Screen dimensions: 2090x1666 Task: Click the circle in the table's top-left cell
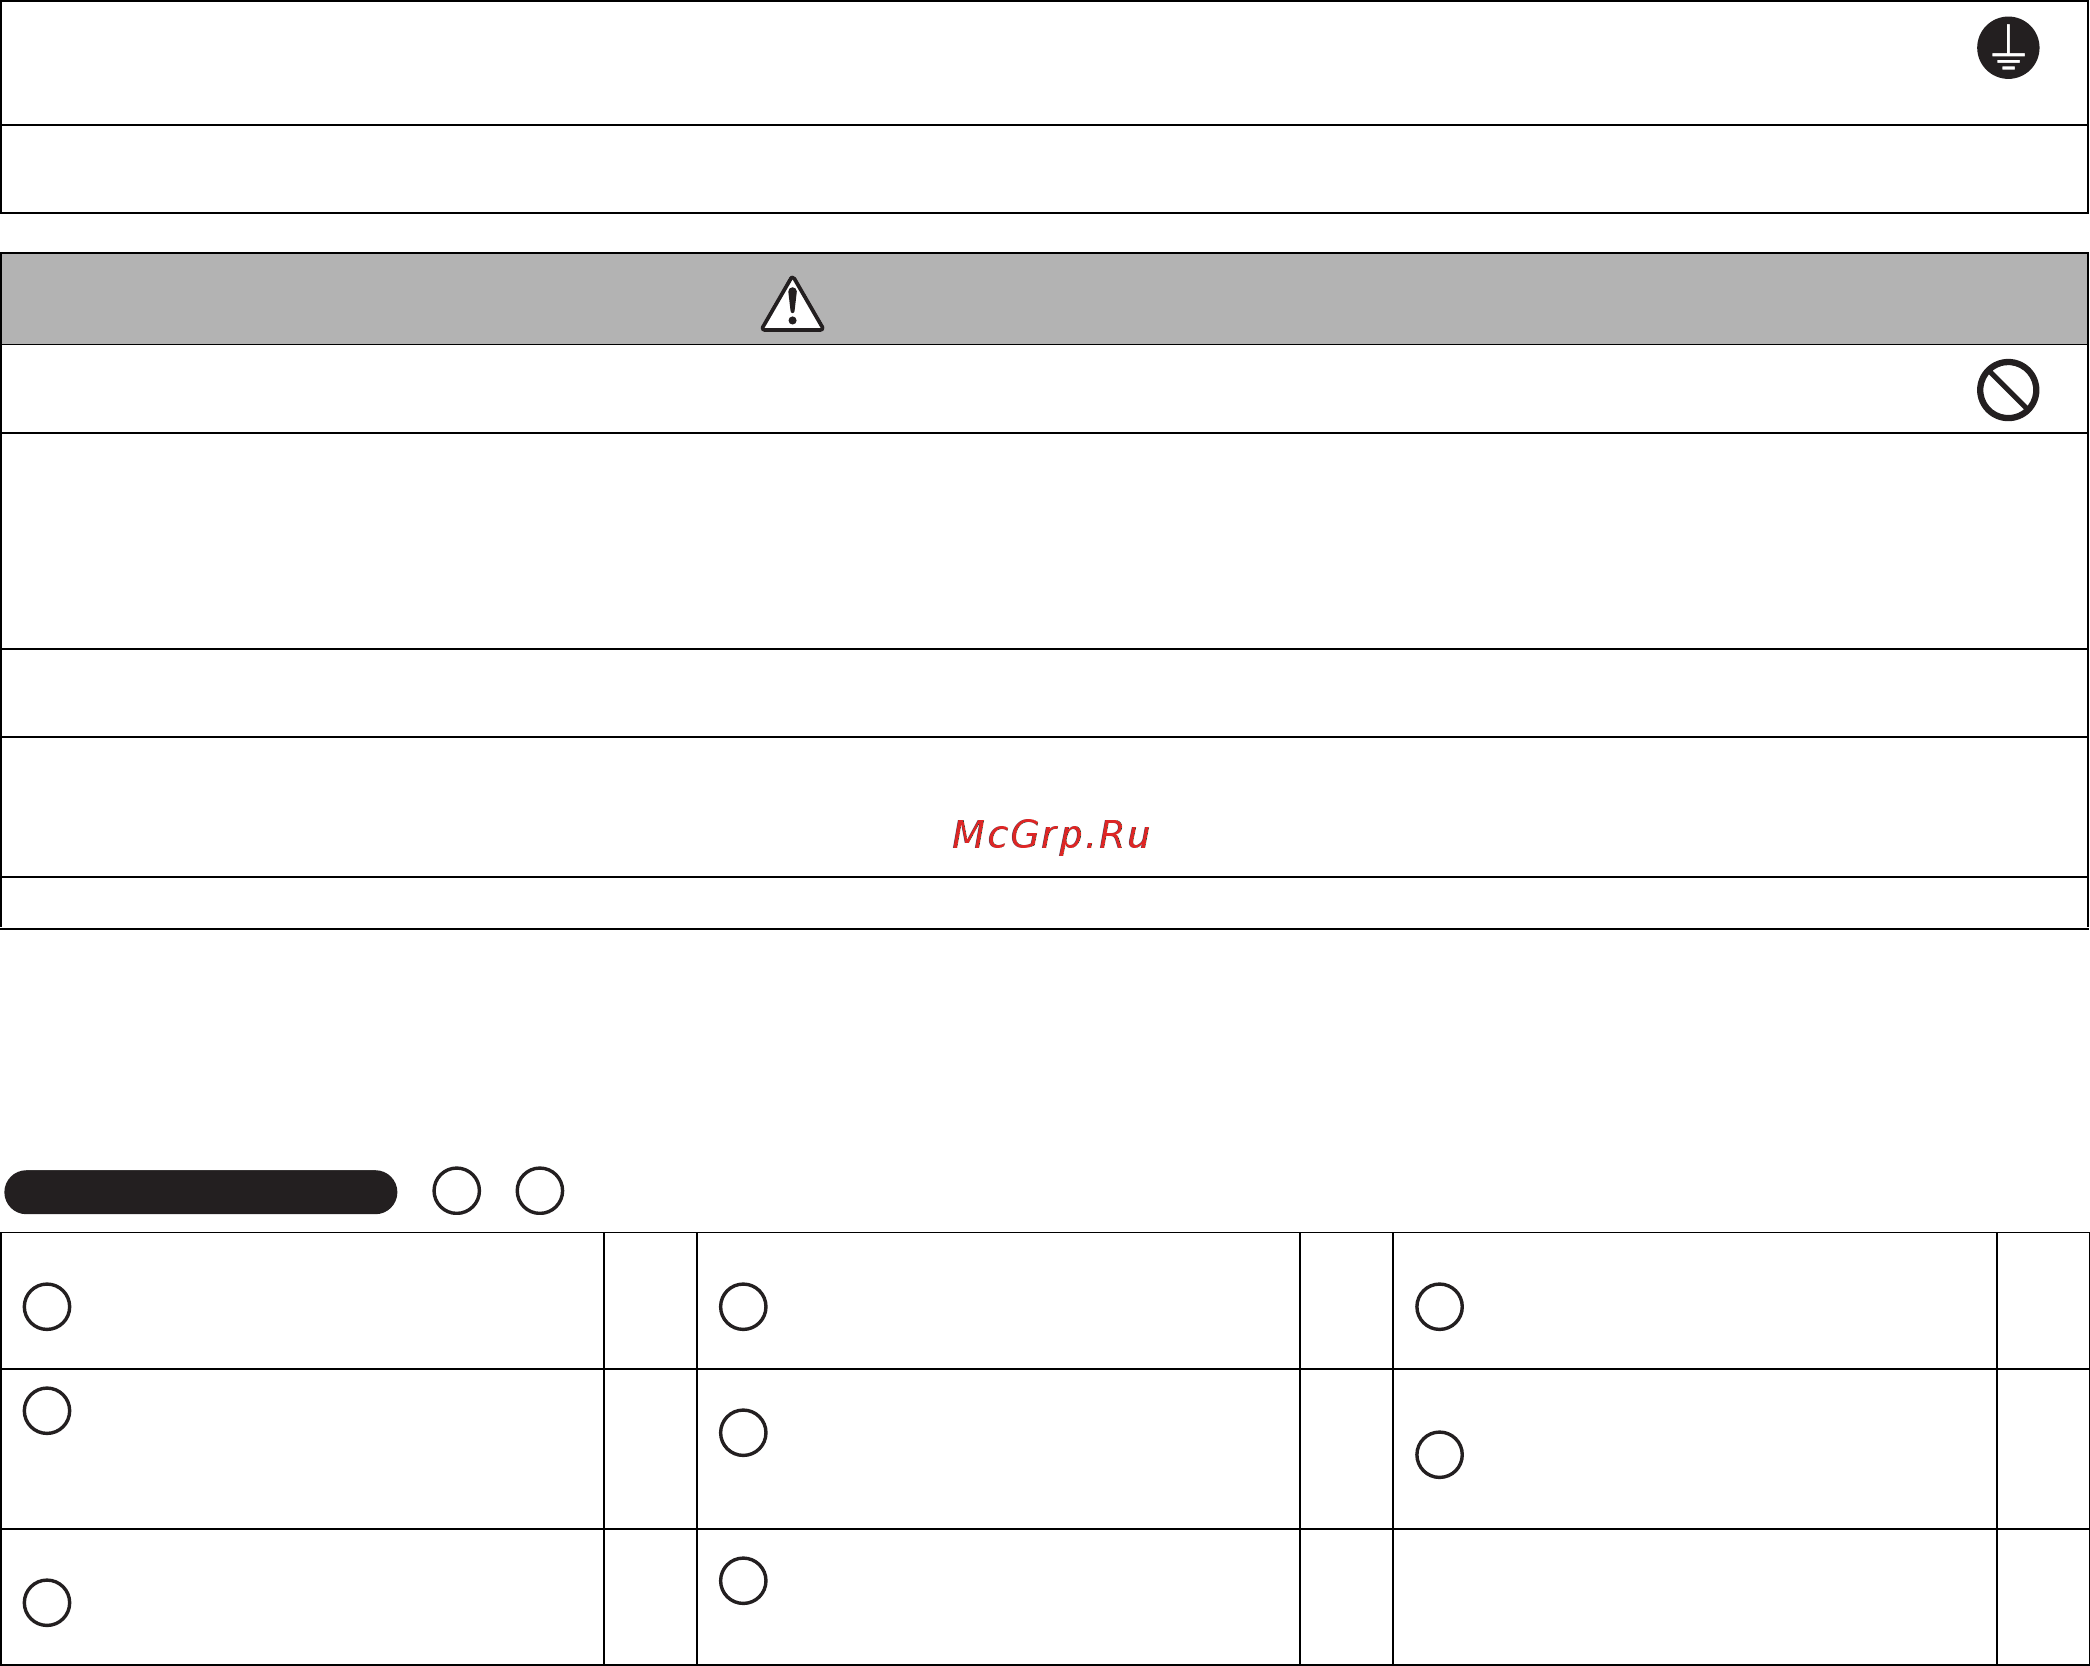(x=47, y=1306)
